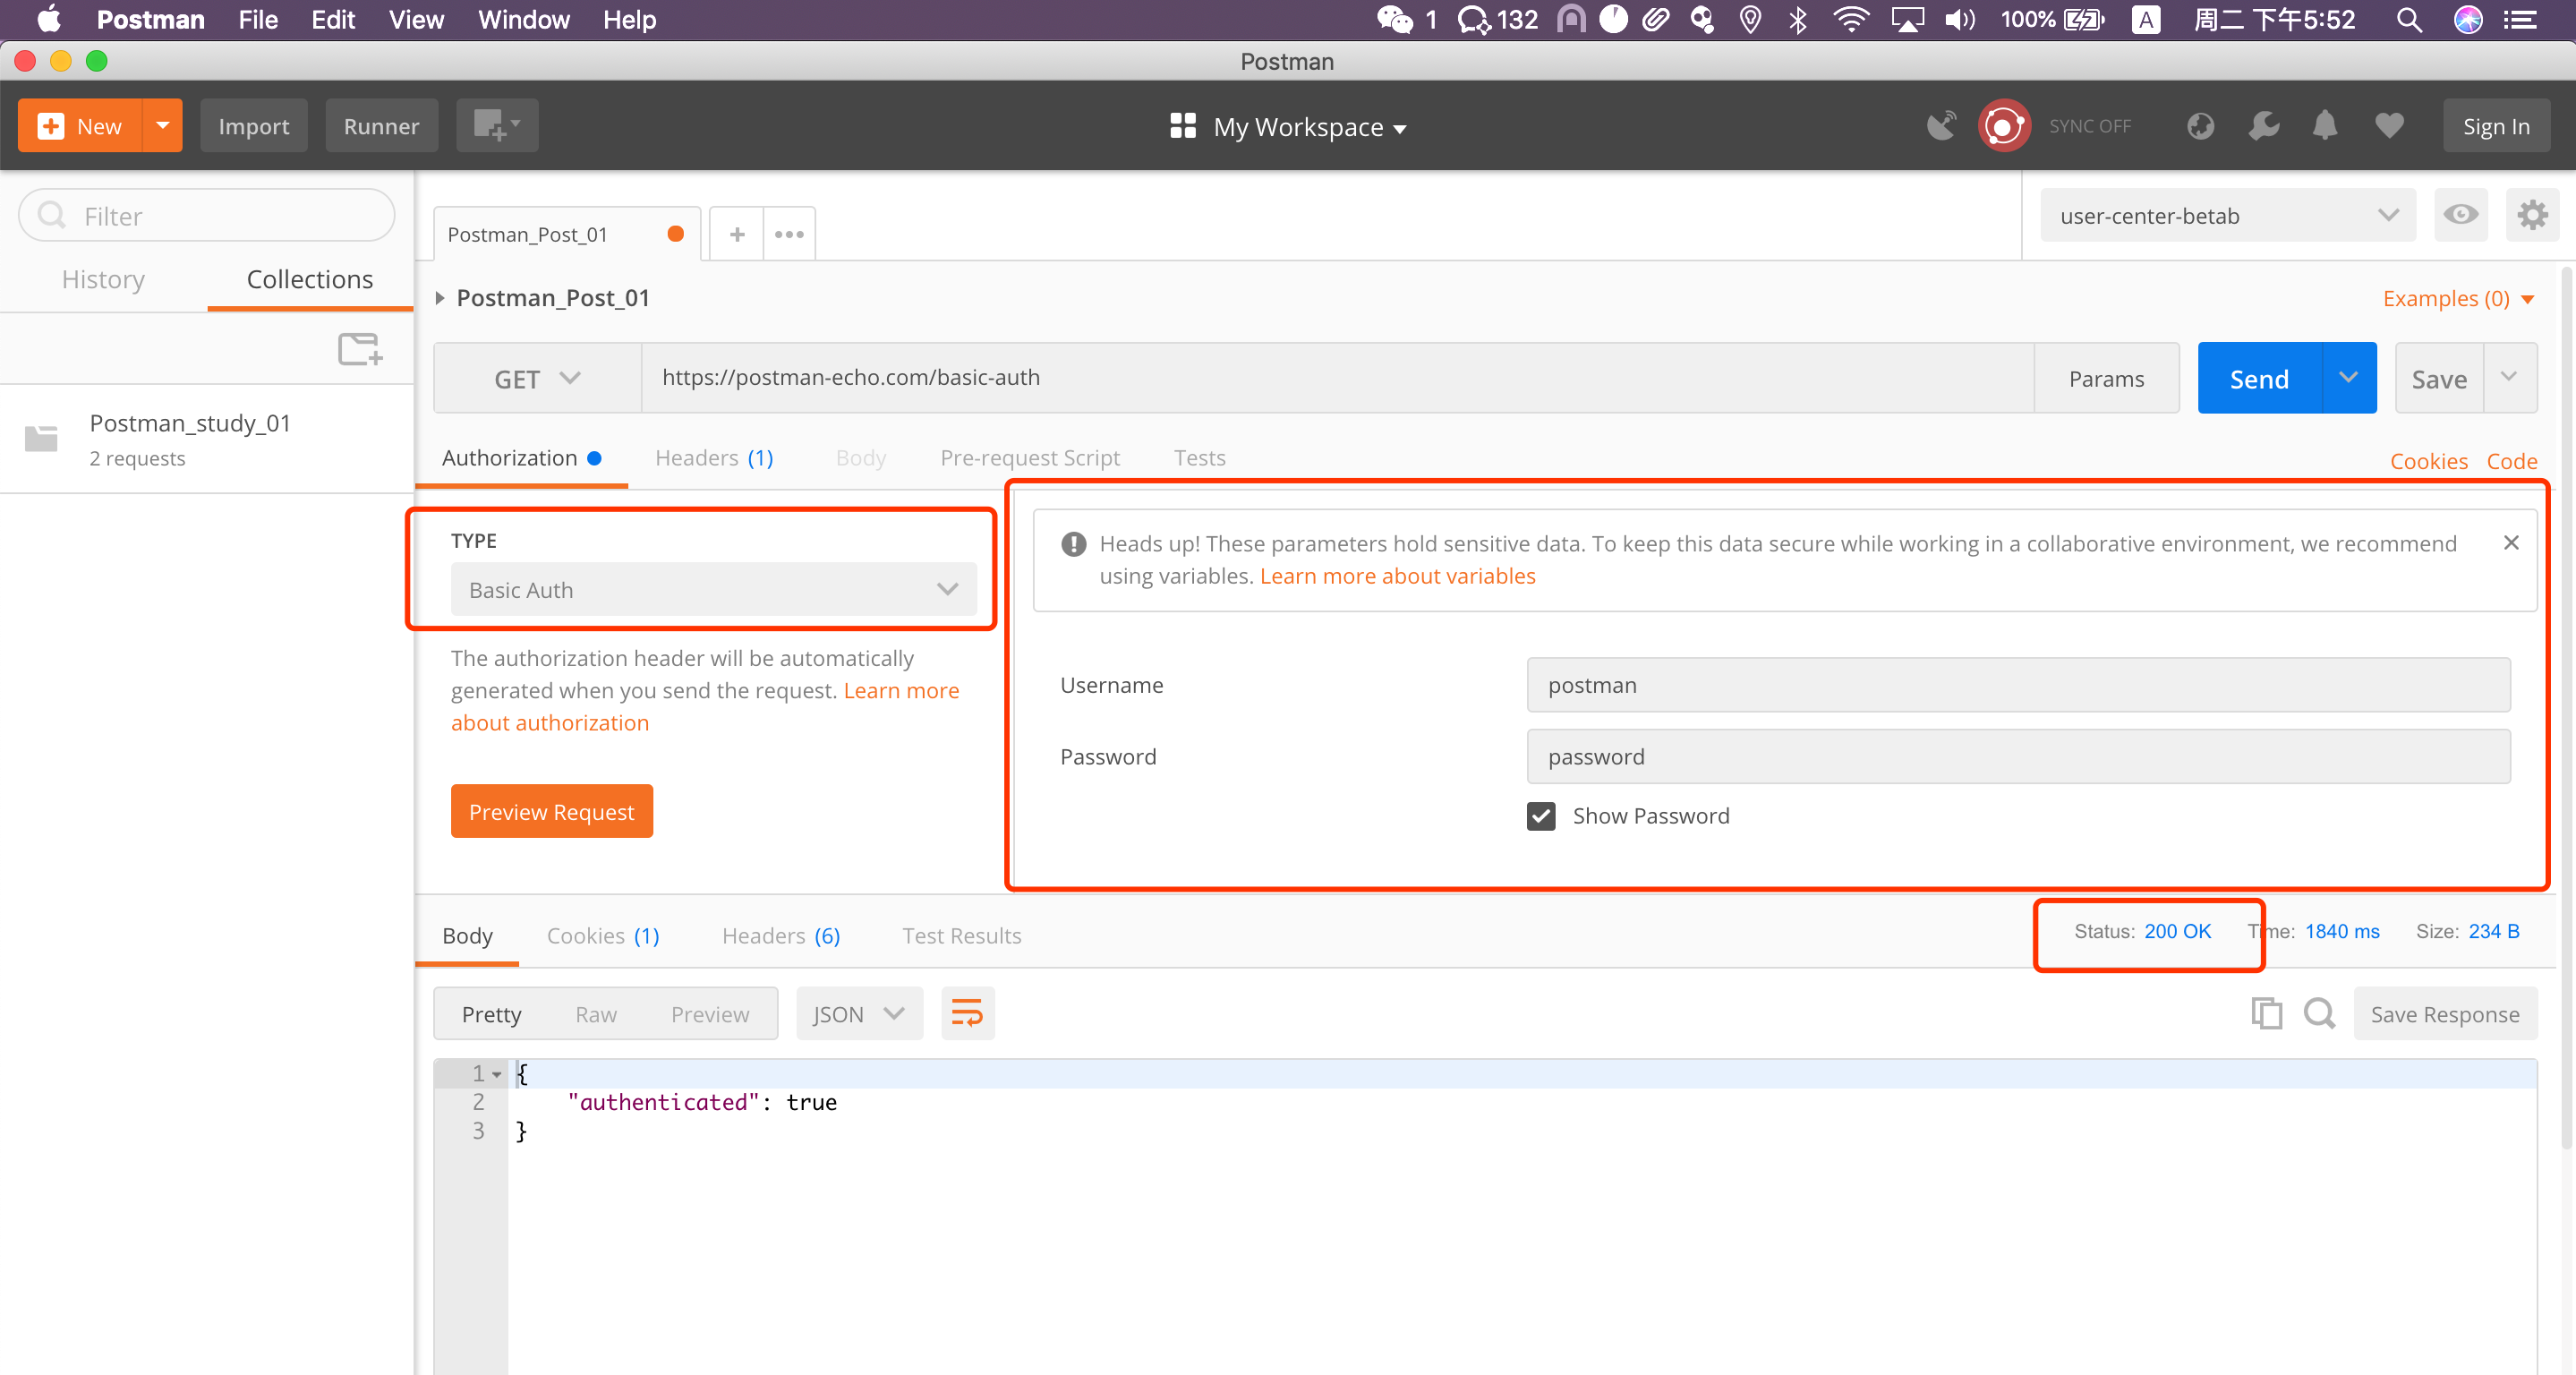Open the JSON format dropdown
Image resolution: width=2576 pixels, height=1375 pixels.
859,1014
